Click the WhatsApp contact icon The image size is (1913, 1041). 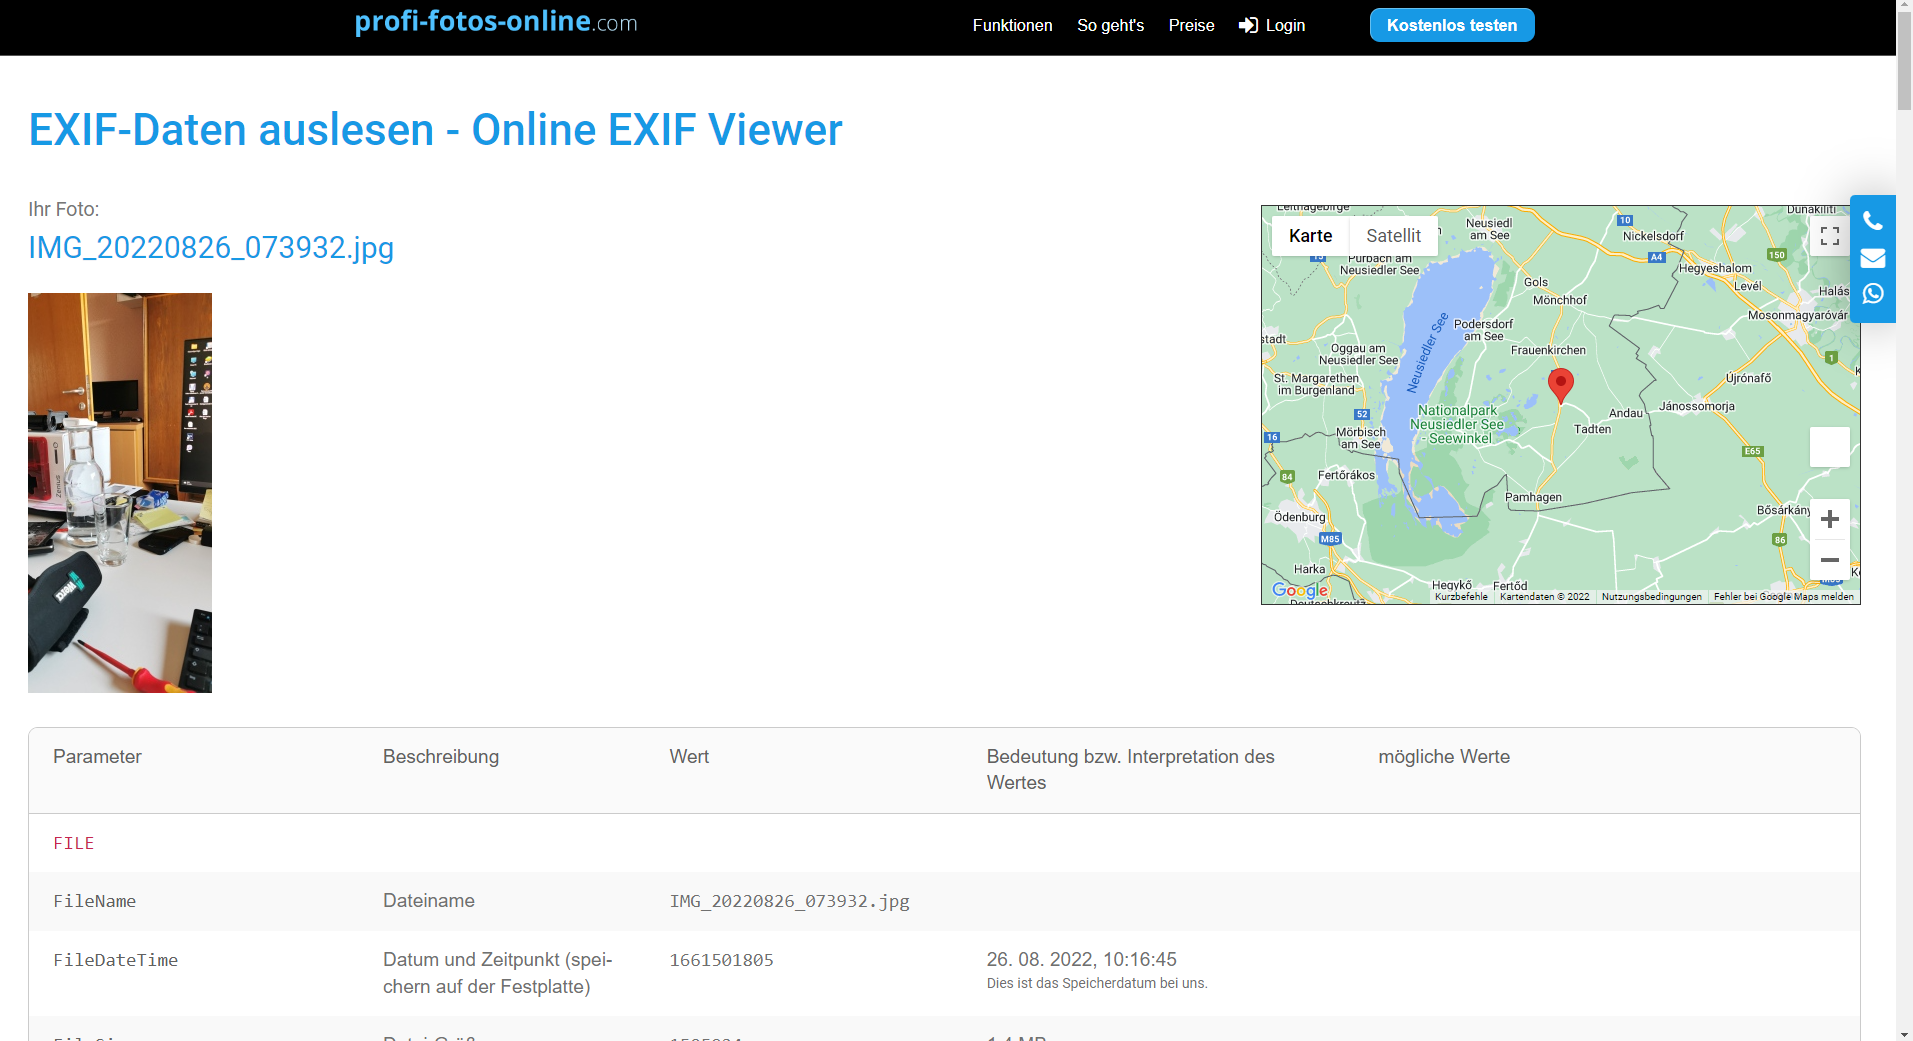click(1873, 294)
